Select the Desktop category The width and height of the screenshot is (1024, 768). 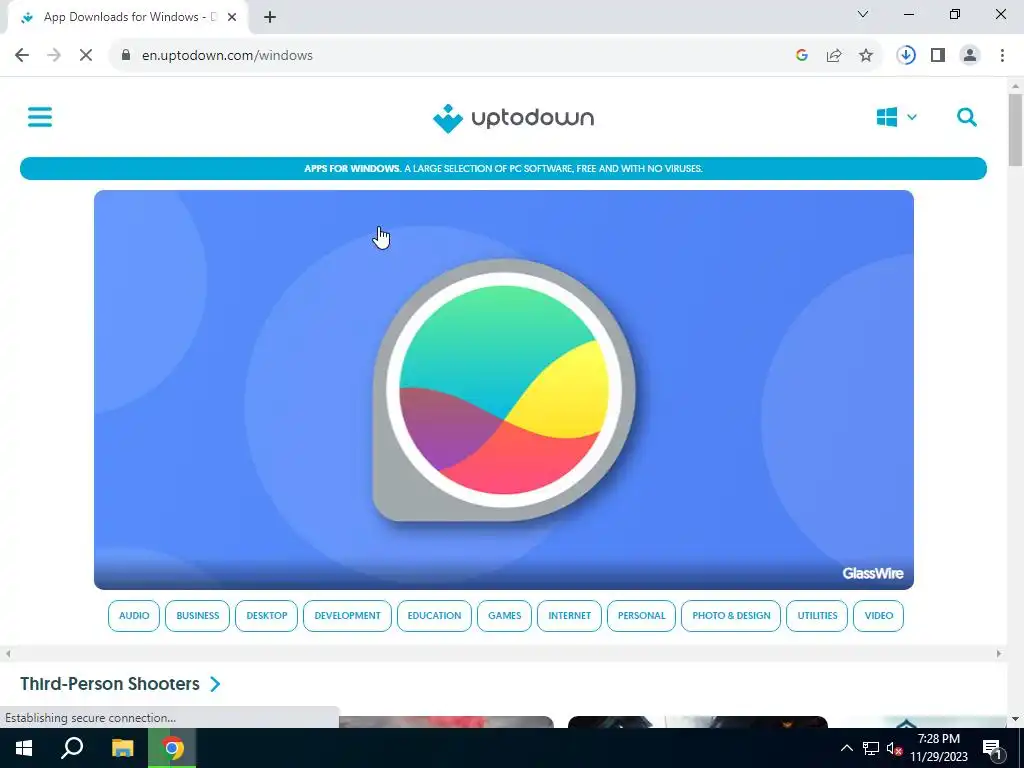point(266,616)
